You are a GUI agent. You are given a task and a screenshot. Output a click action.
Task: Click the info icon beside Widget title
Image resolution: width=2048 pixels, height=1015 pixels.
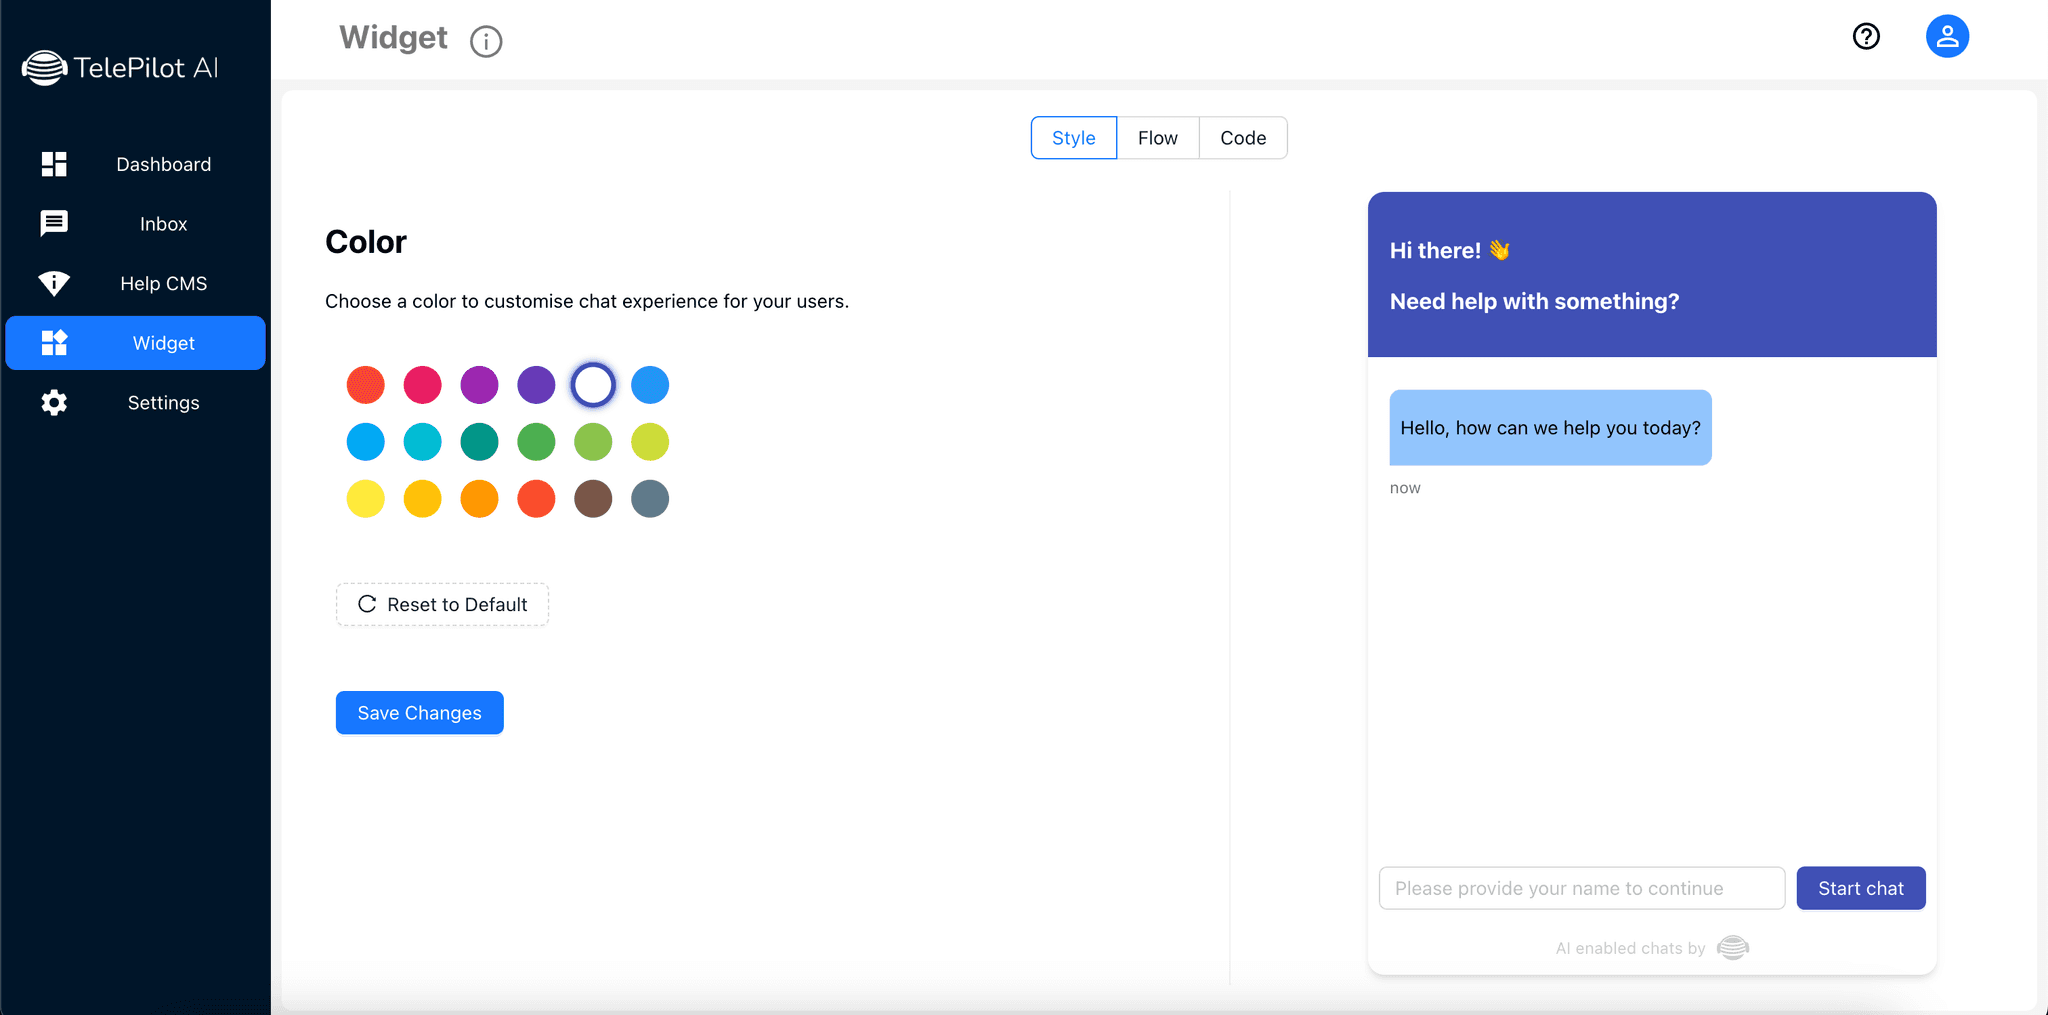[x=486, y=41]
